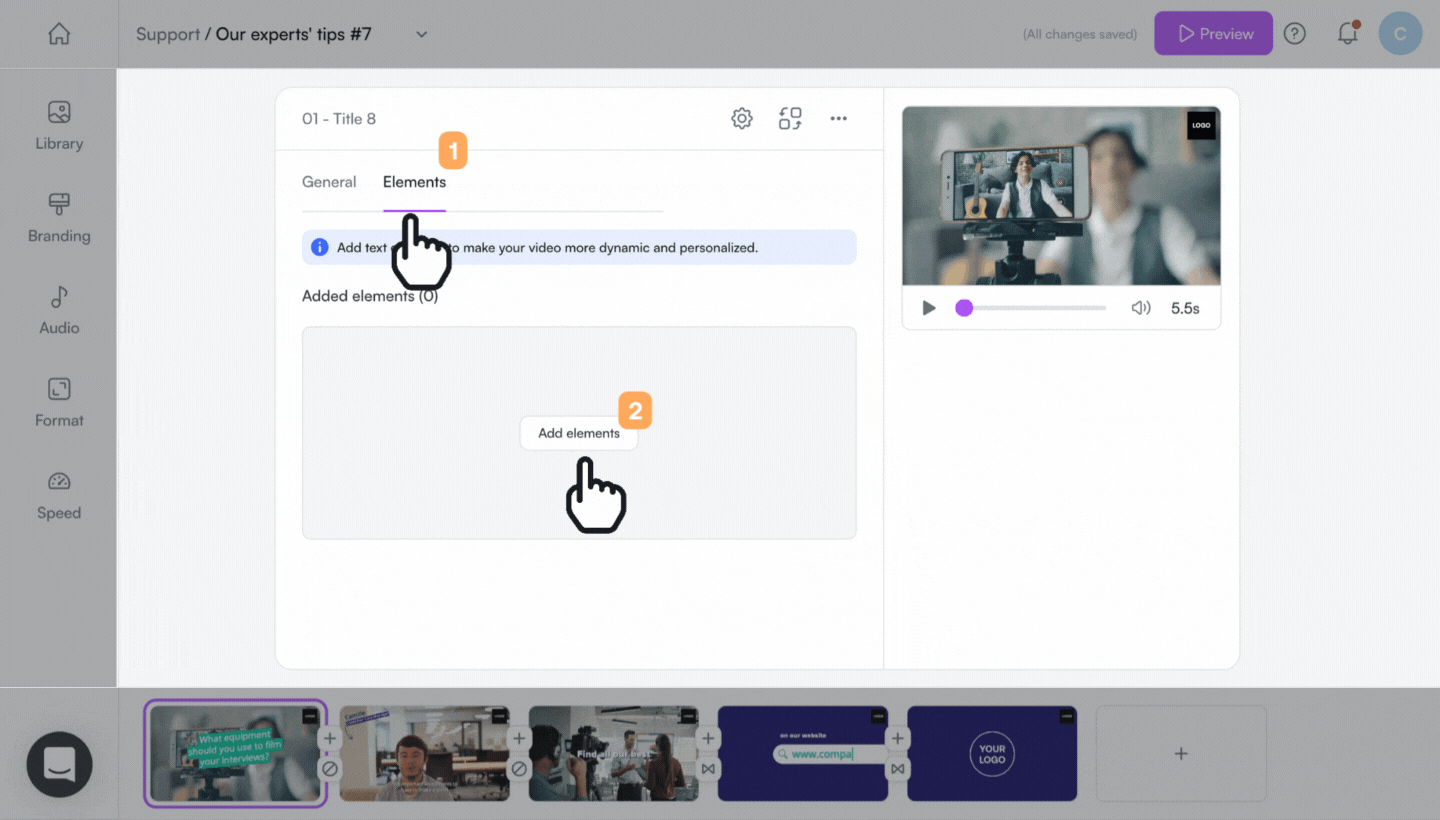Image resolution: width=1440 pixels, height=820 pixels.
Task: Set transition after the interview man scene
Action: tap(519, 769)
